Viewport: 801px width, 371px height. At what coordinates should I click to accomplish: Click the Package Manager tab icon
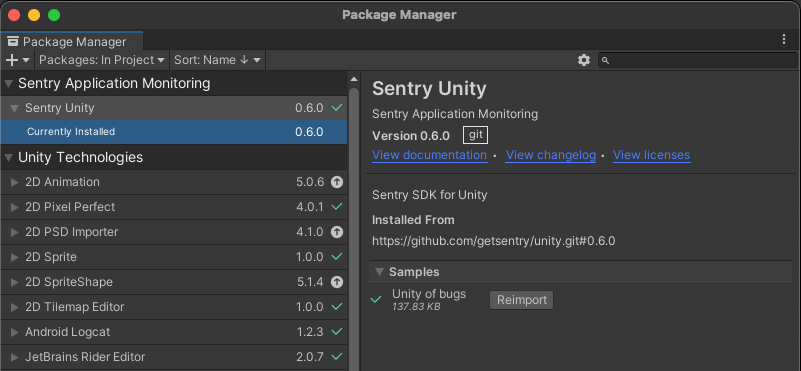[13, 41]
